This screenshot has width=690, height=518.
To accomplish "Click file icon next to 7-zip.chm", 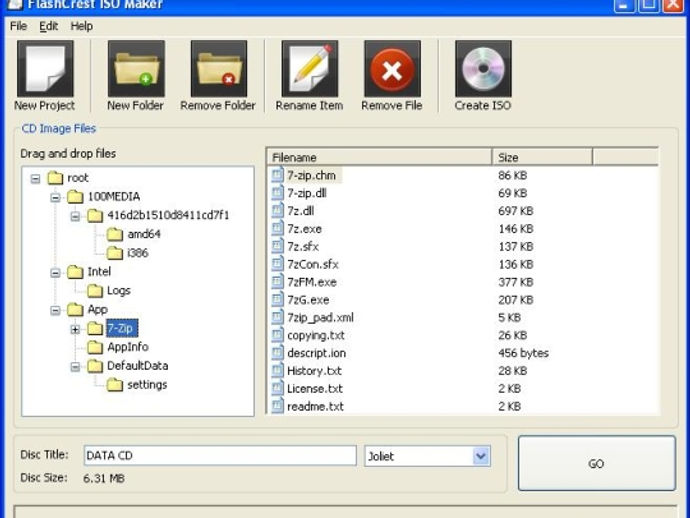I will 277,175.
